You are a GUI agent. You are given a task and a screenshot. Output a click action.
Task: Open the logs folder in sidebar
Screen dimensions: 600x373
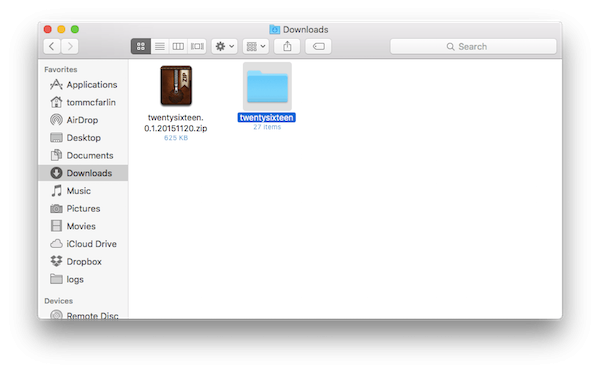tap(83, 279)
